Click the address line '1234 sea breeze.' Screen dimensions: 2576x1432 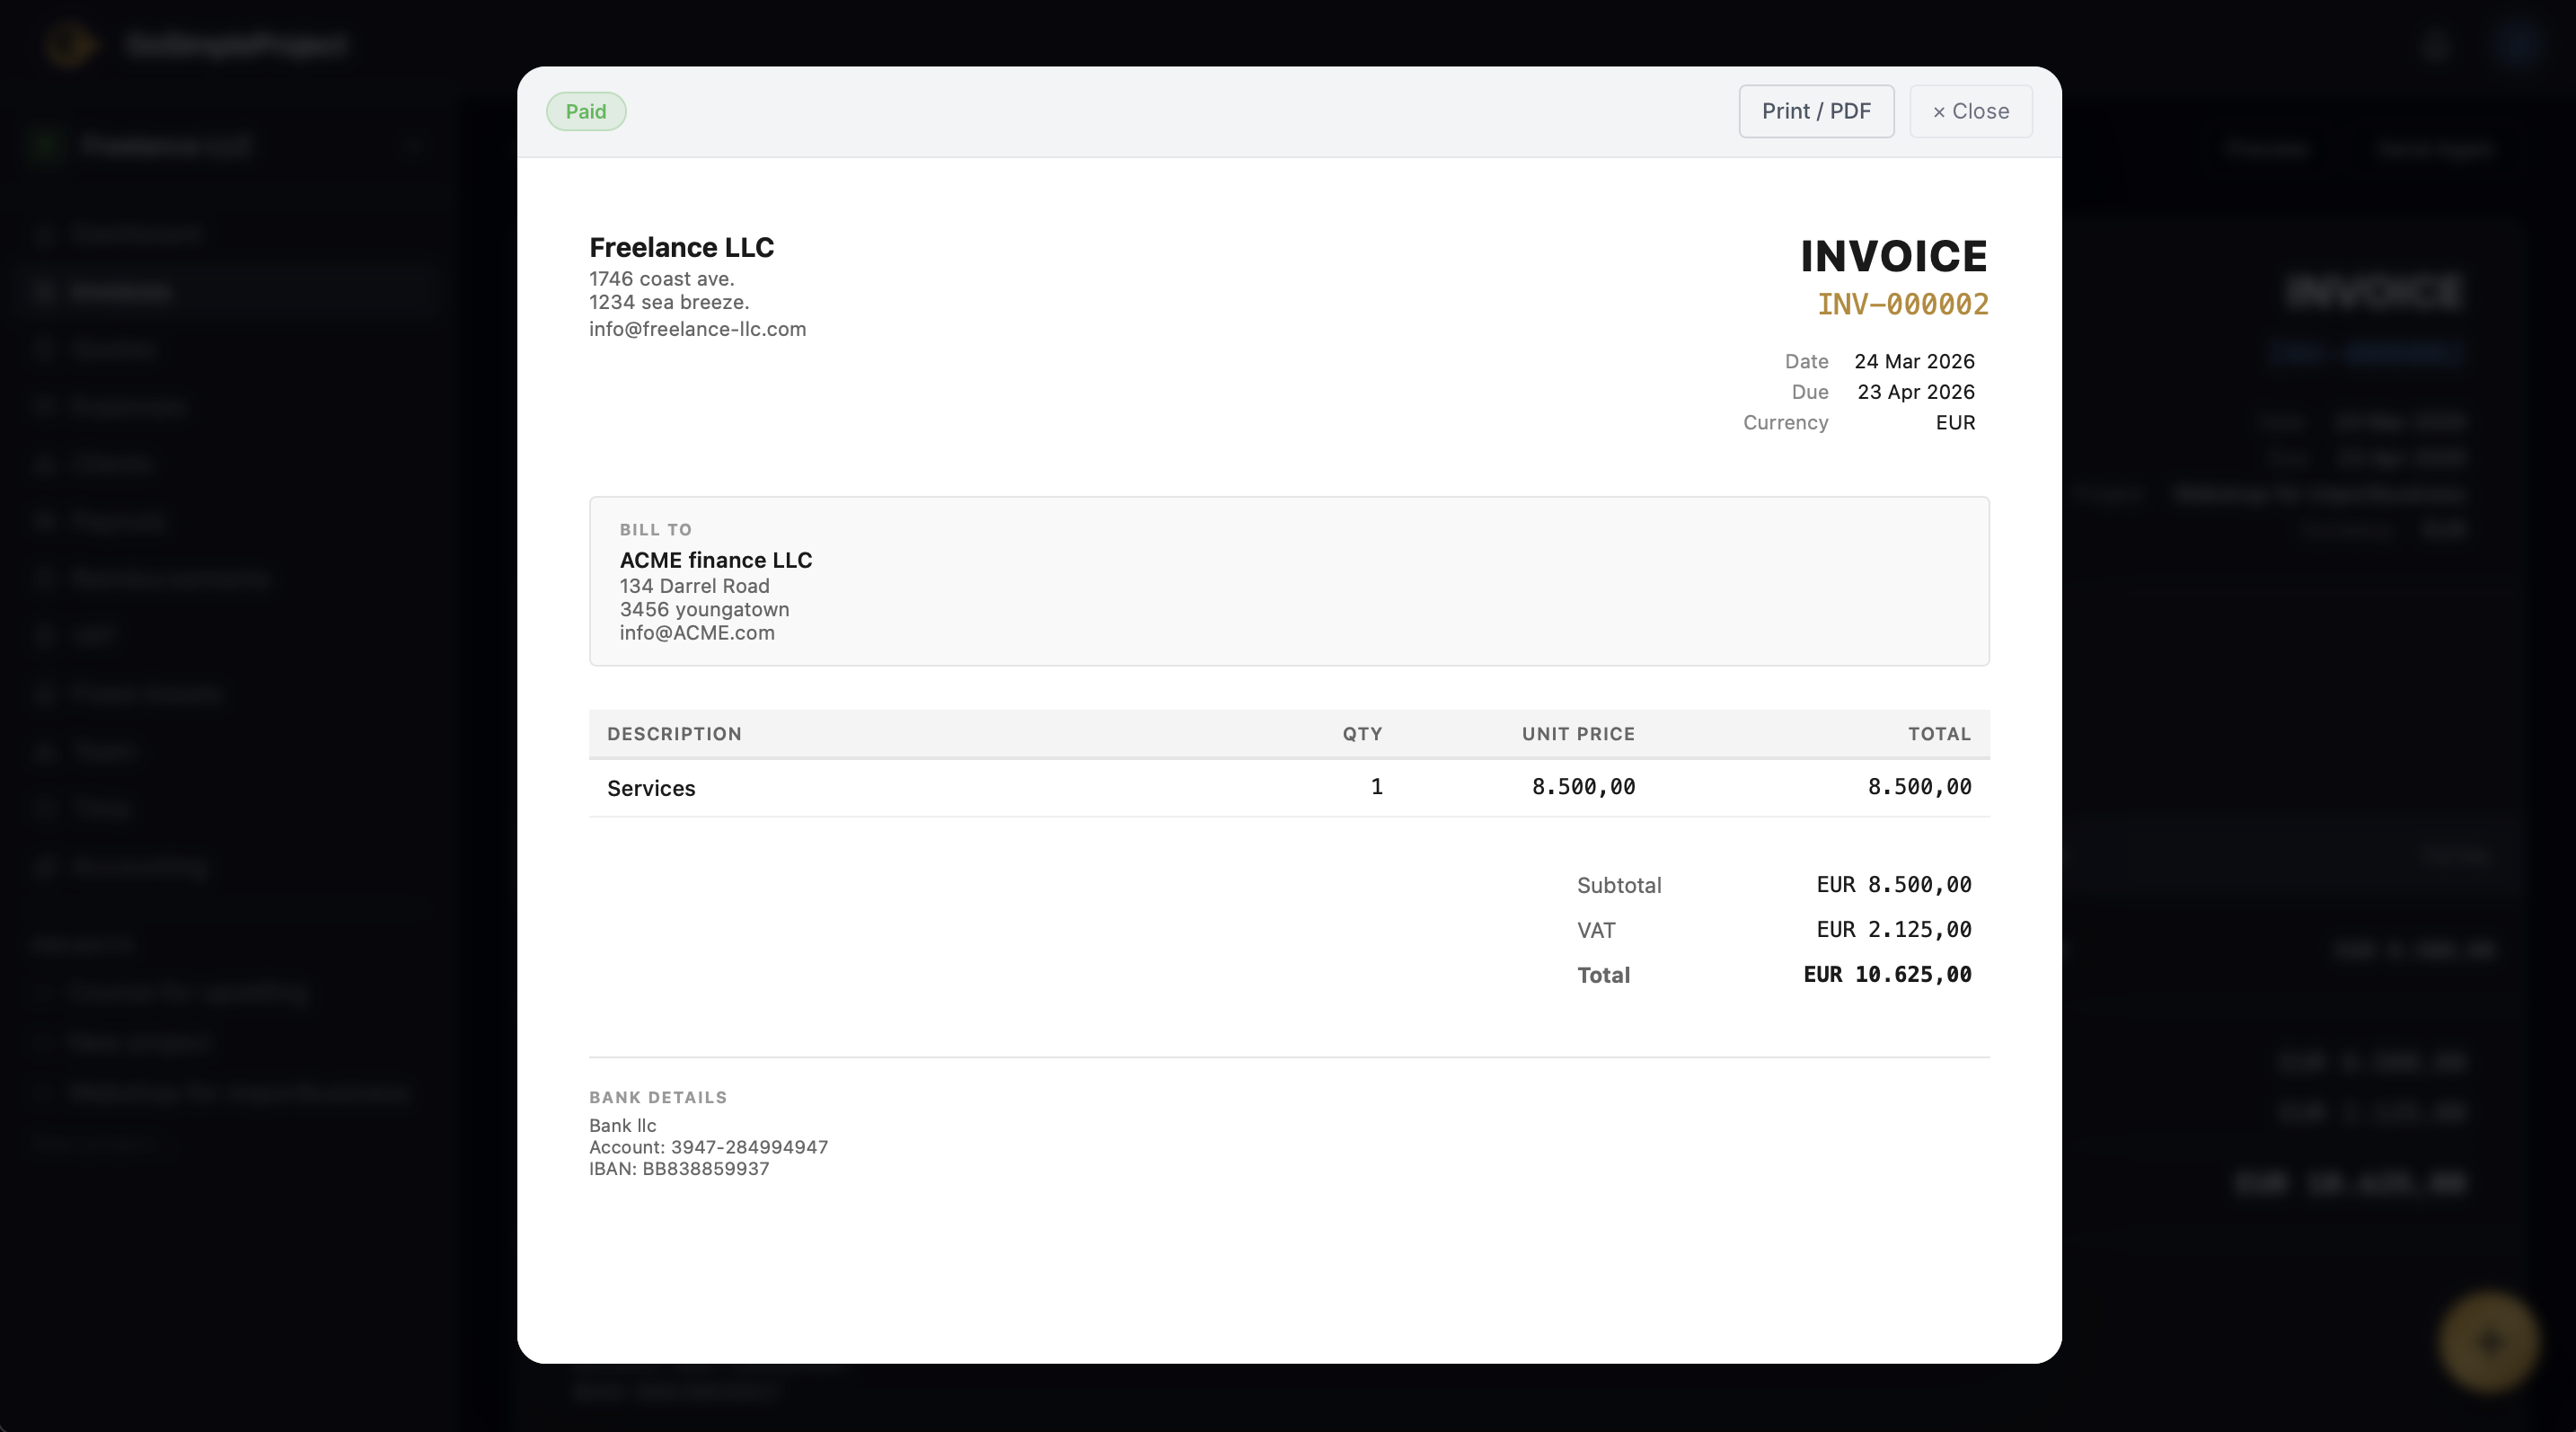pyautogui.click(x=669, y=302)
